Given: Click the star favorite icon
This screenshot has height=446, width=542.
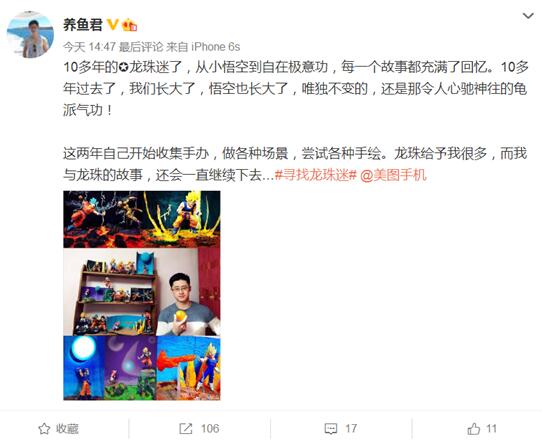Looking at the screenshot, I should [x=44, y=429].
